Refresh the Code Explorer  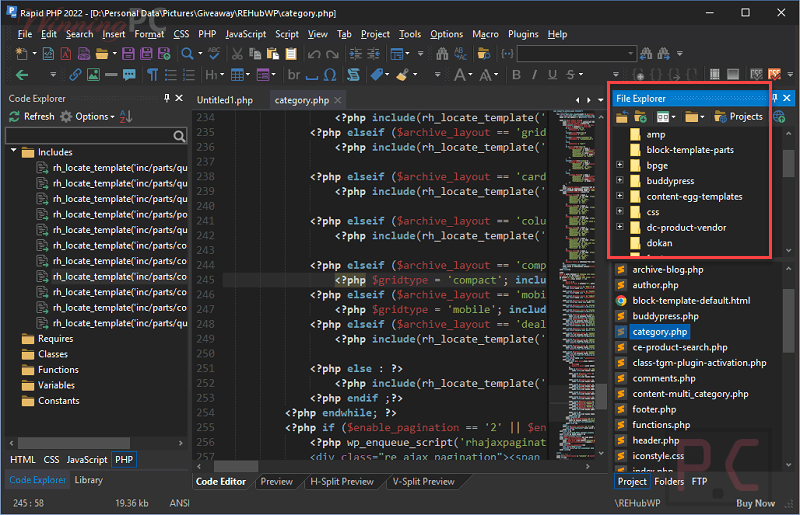[32, 116]
